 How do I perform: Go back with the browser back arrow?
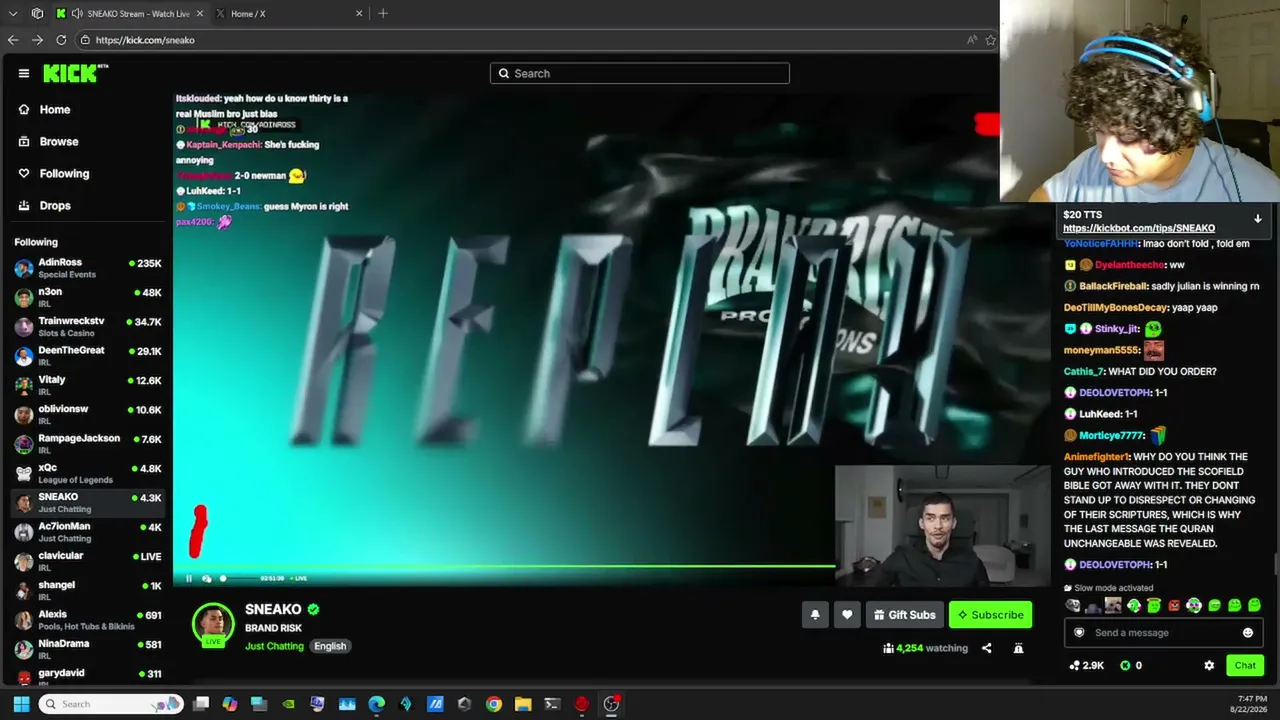click(x=13, y=40)
